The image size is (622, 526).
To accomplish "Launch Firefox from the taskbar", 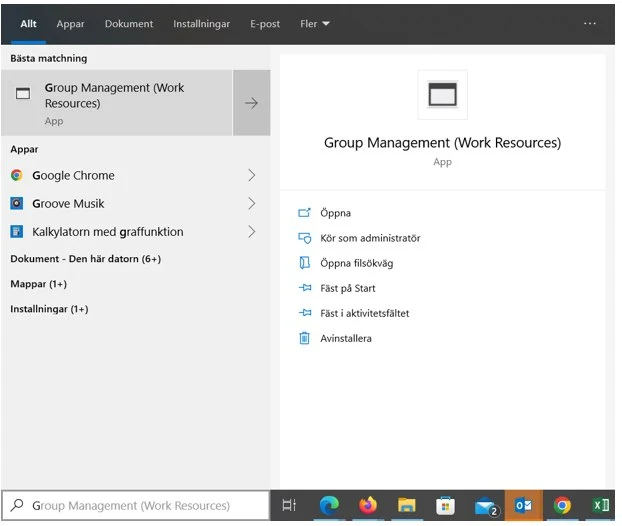I will tap(368, 505).
